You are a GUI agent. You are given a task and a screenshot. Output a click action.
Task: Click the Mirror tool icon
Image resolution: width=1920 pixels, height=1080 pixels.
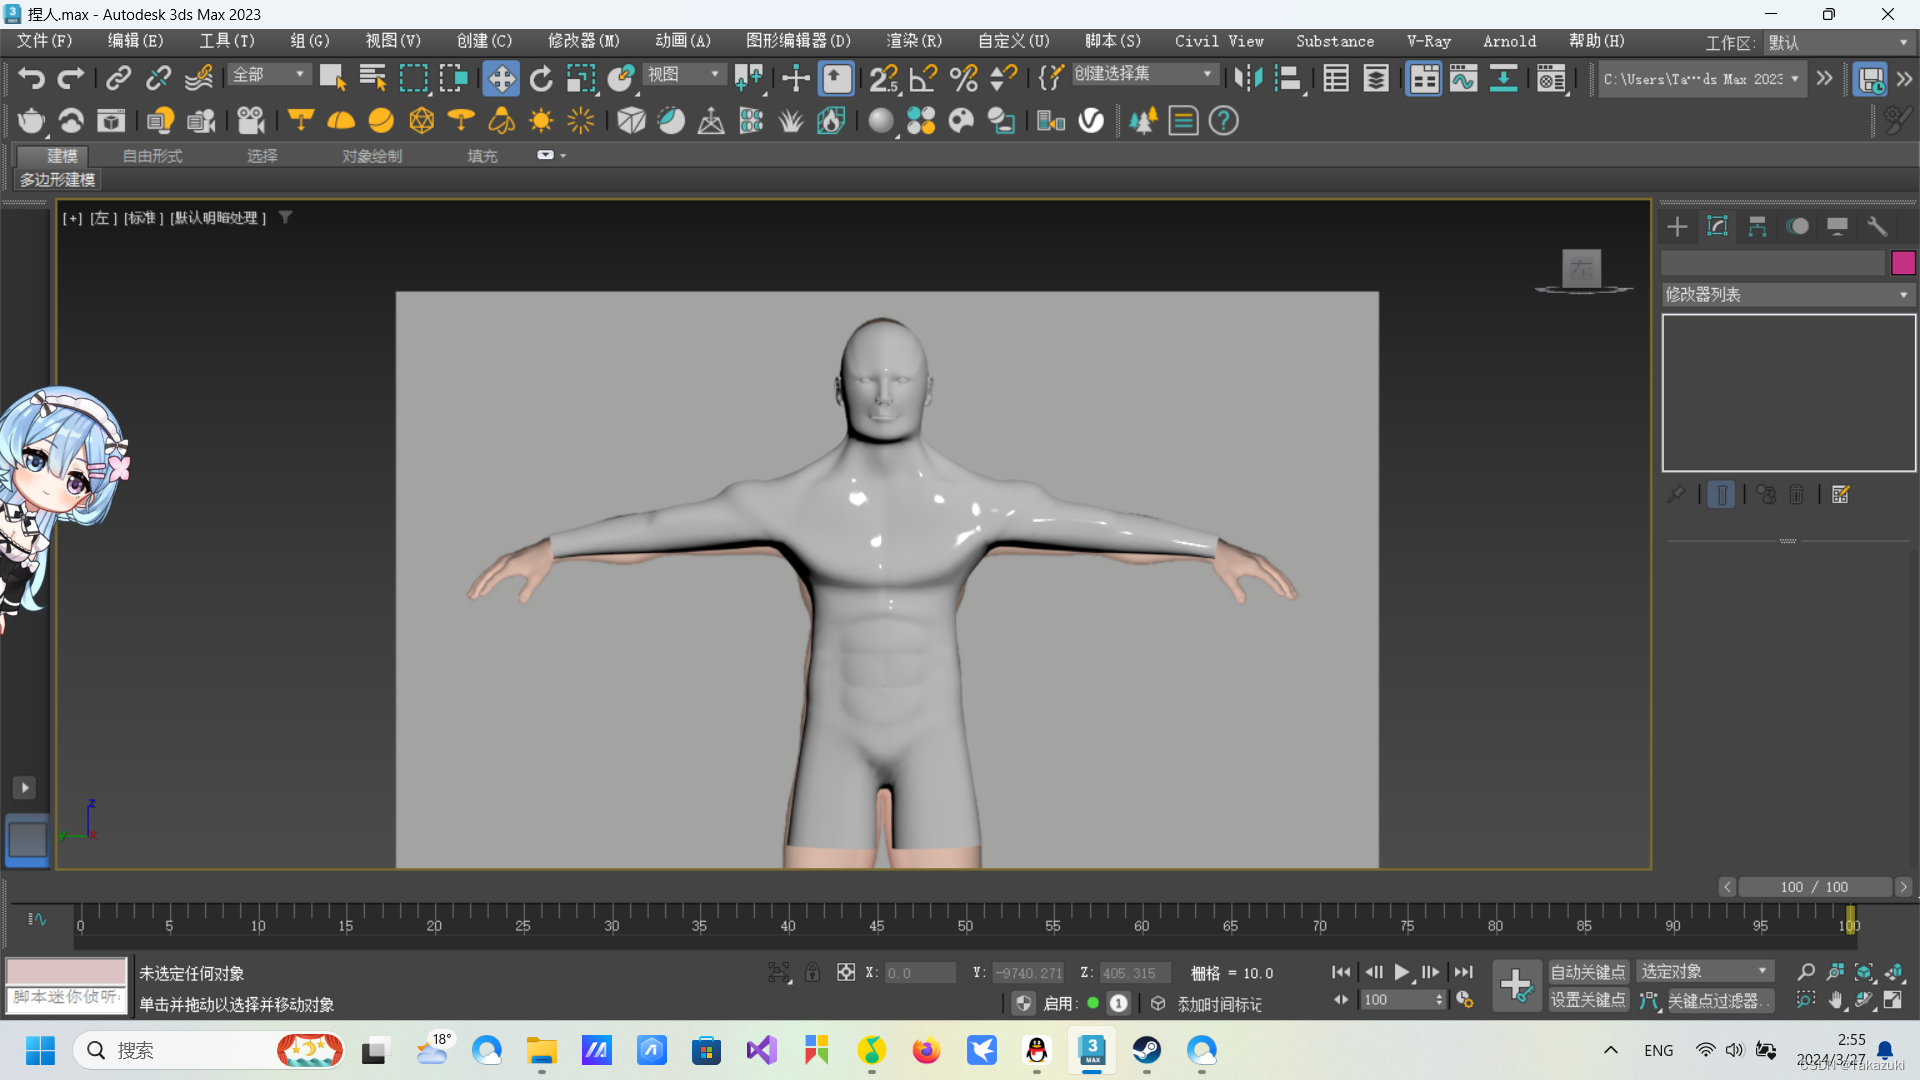pos(1247,78)
